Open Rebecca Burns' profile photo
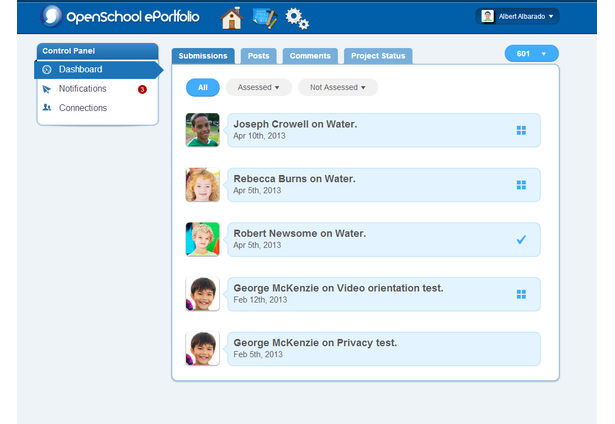Image resolution: width=615 pixels, height=424 pixels. [x=202, y=185]
